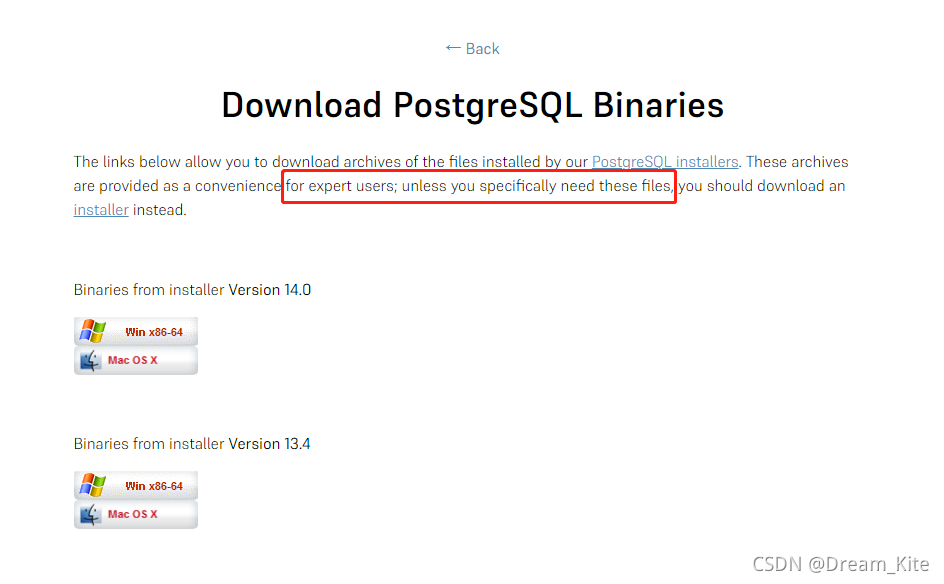Image resolution: width=944 pixels, height=584 pixels.
Task: Click the left arrow icon next to Back
Action: 453,47
